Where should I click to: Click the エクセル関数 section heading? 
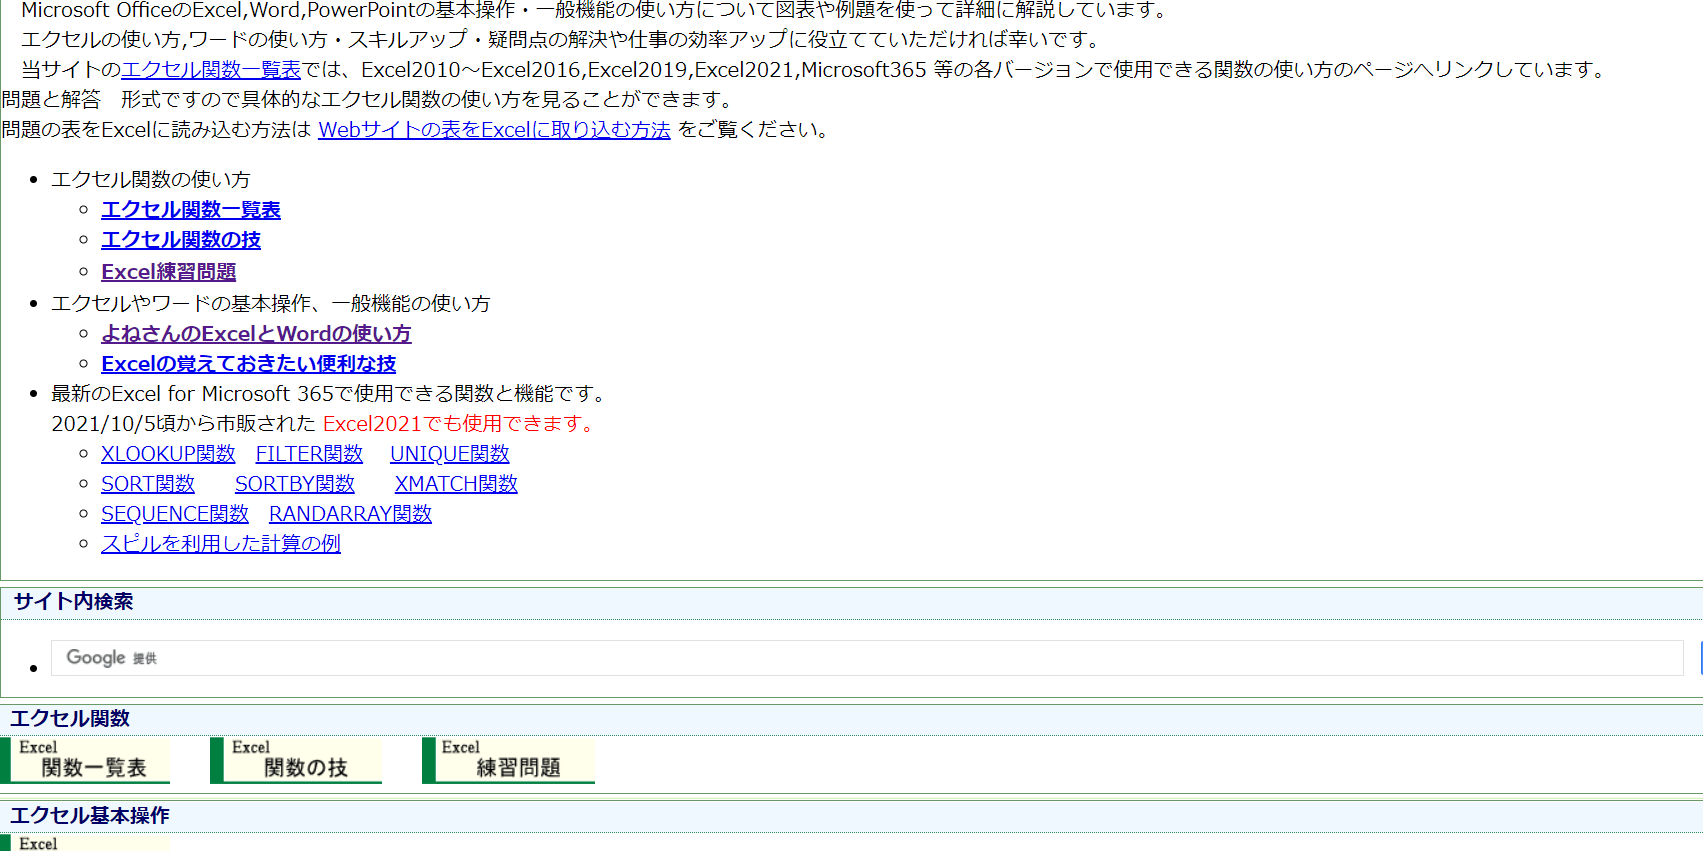click(x=70, y=719)
